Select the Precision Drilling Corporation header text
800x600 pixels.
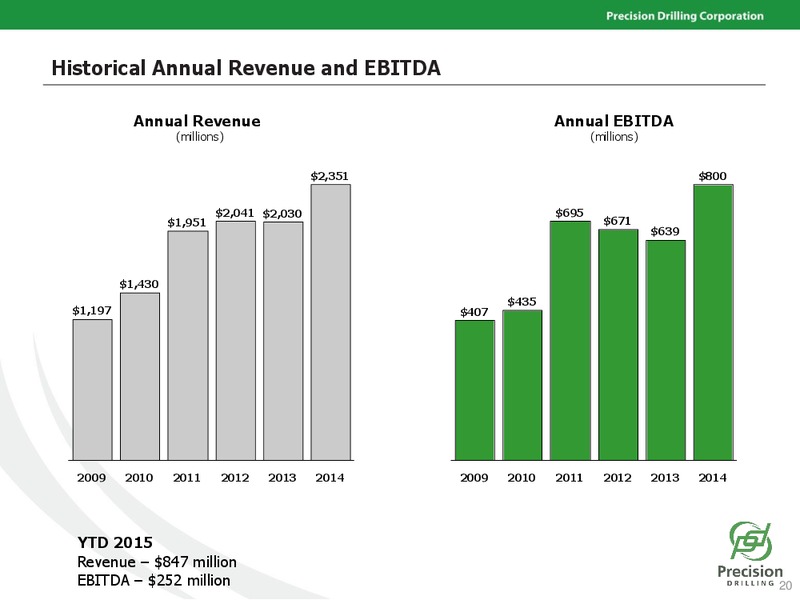coord(685,16)
